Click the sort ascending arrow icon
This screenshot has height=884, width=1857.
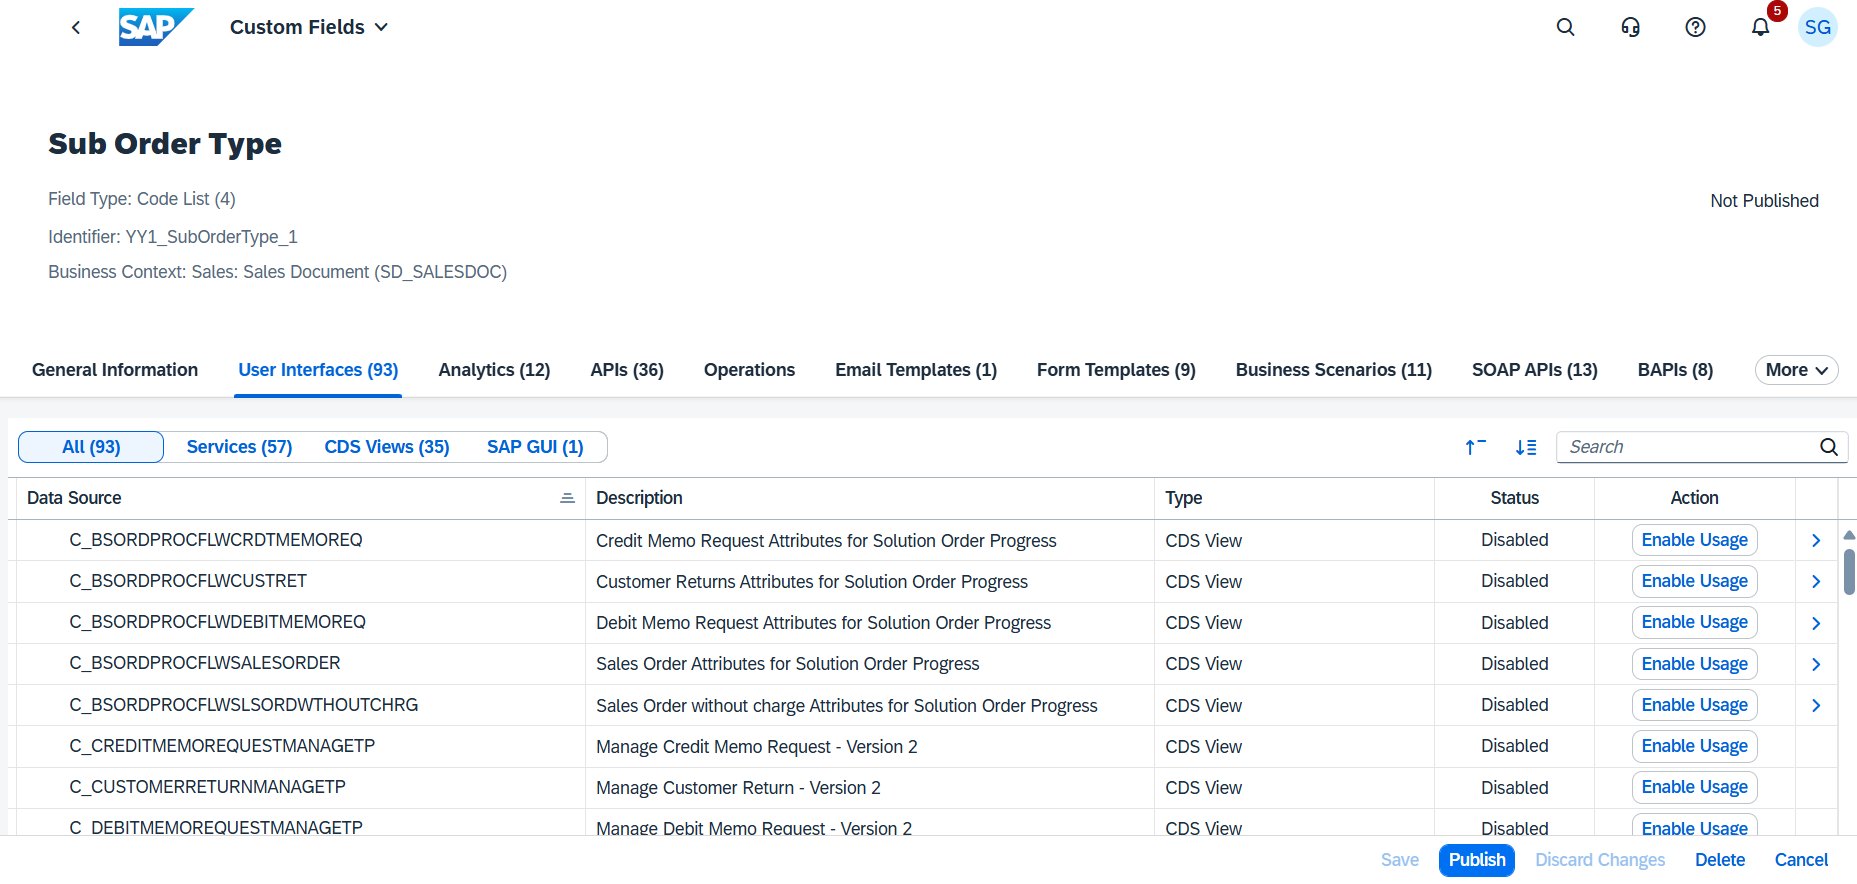[1474, 447]
